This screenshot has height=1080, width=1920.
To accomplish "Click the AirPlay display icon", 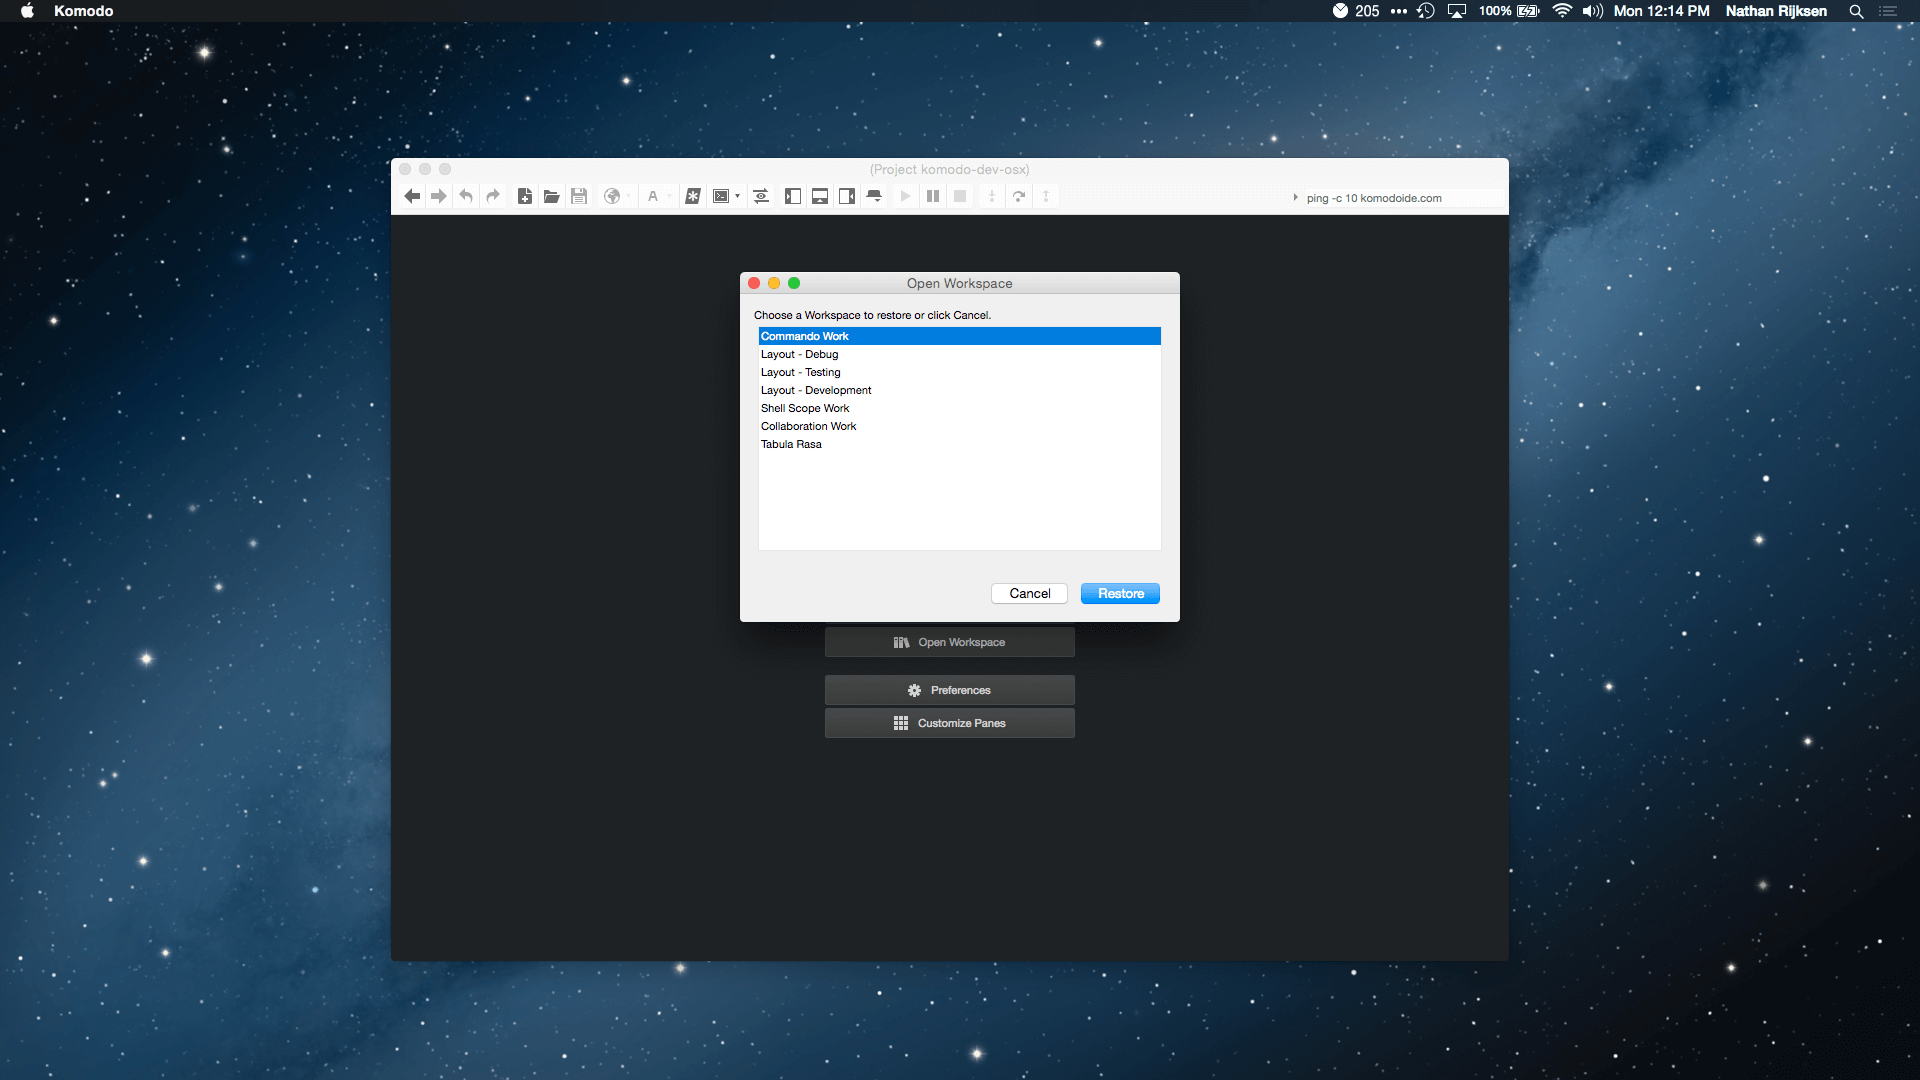I will point(1457,11).
